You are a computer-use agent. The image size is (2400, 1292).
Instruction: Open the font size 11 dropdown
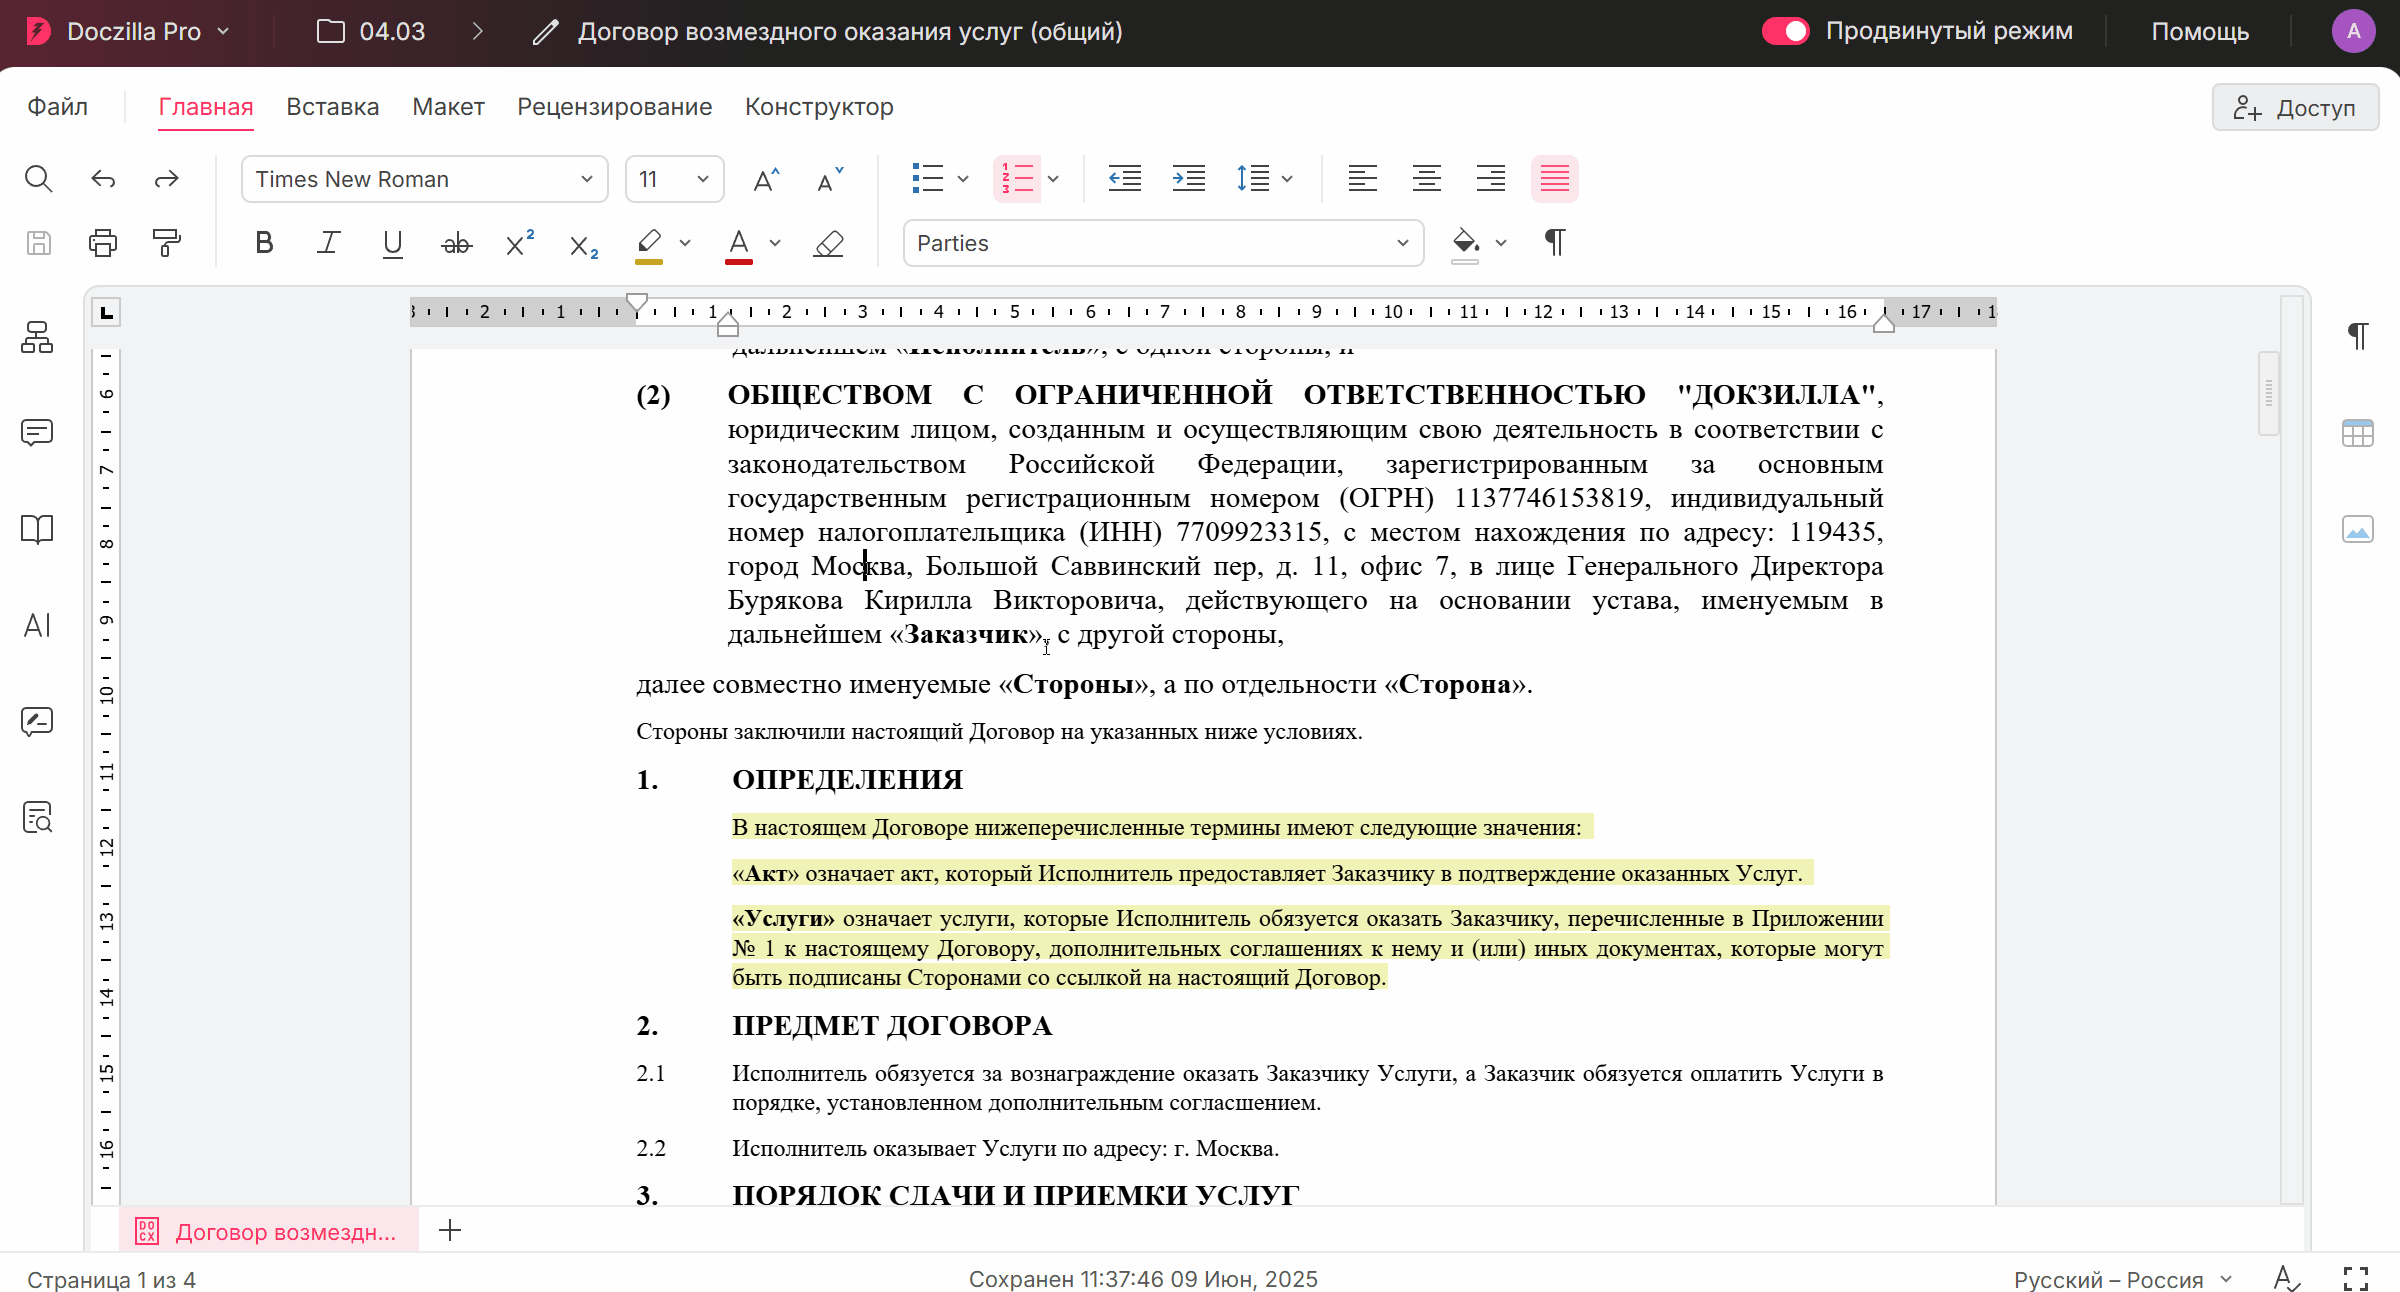pos(675,179)
